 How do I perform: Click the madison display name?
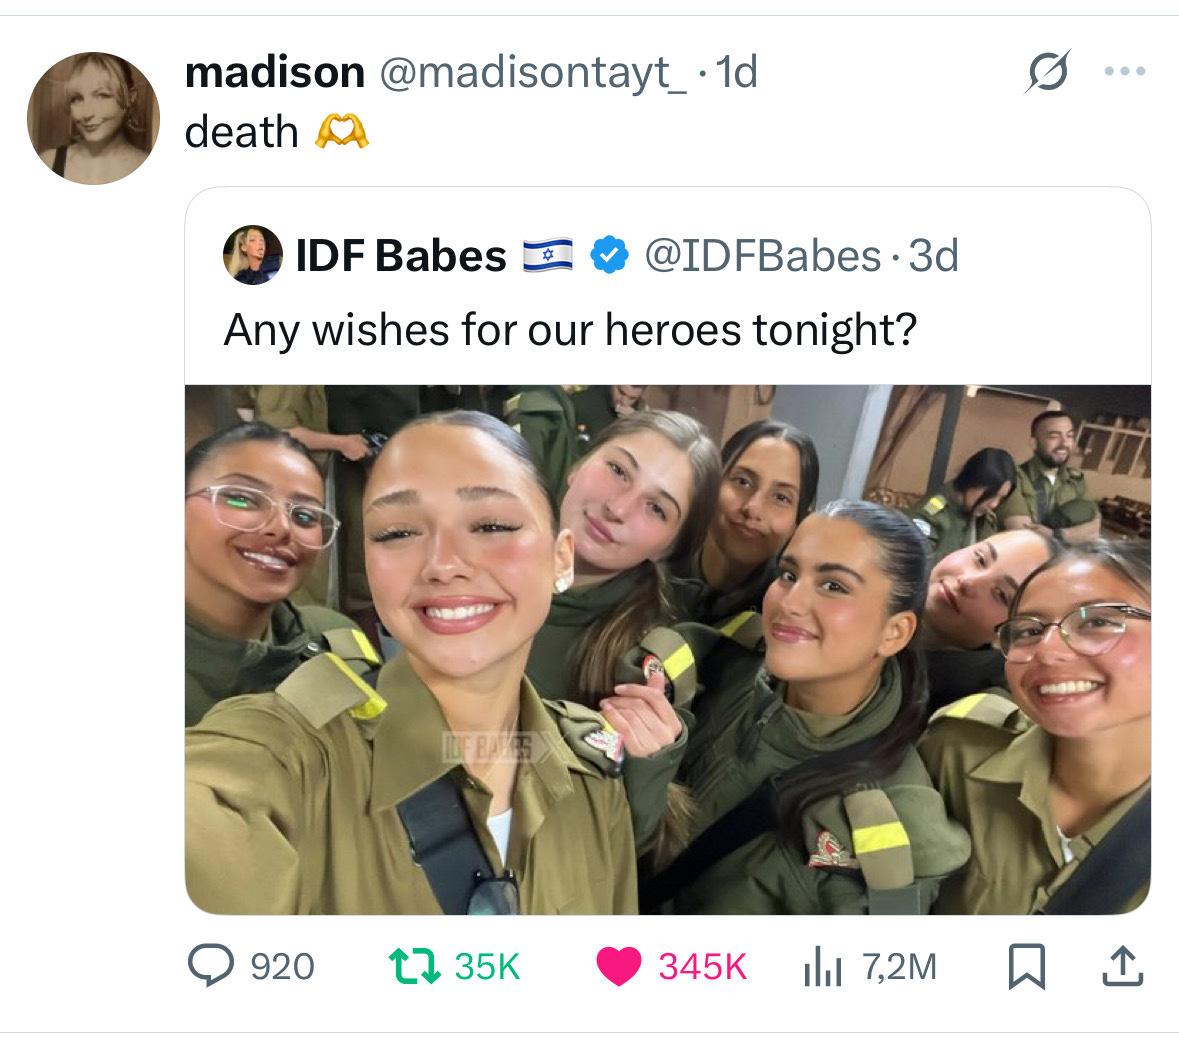[x=274, y=72]
